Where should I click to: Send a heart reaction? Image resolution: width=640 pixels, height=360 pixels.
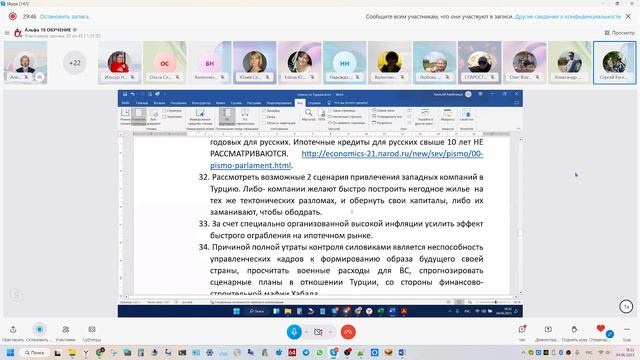(600, 328)
